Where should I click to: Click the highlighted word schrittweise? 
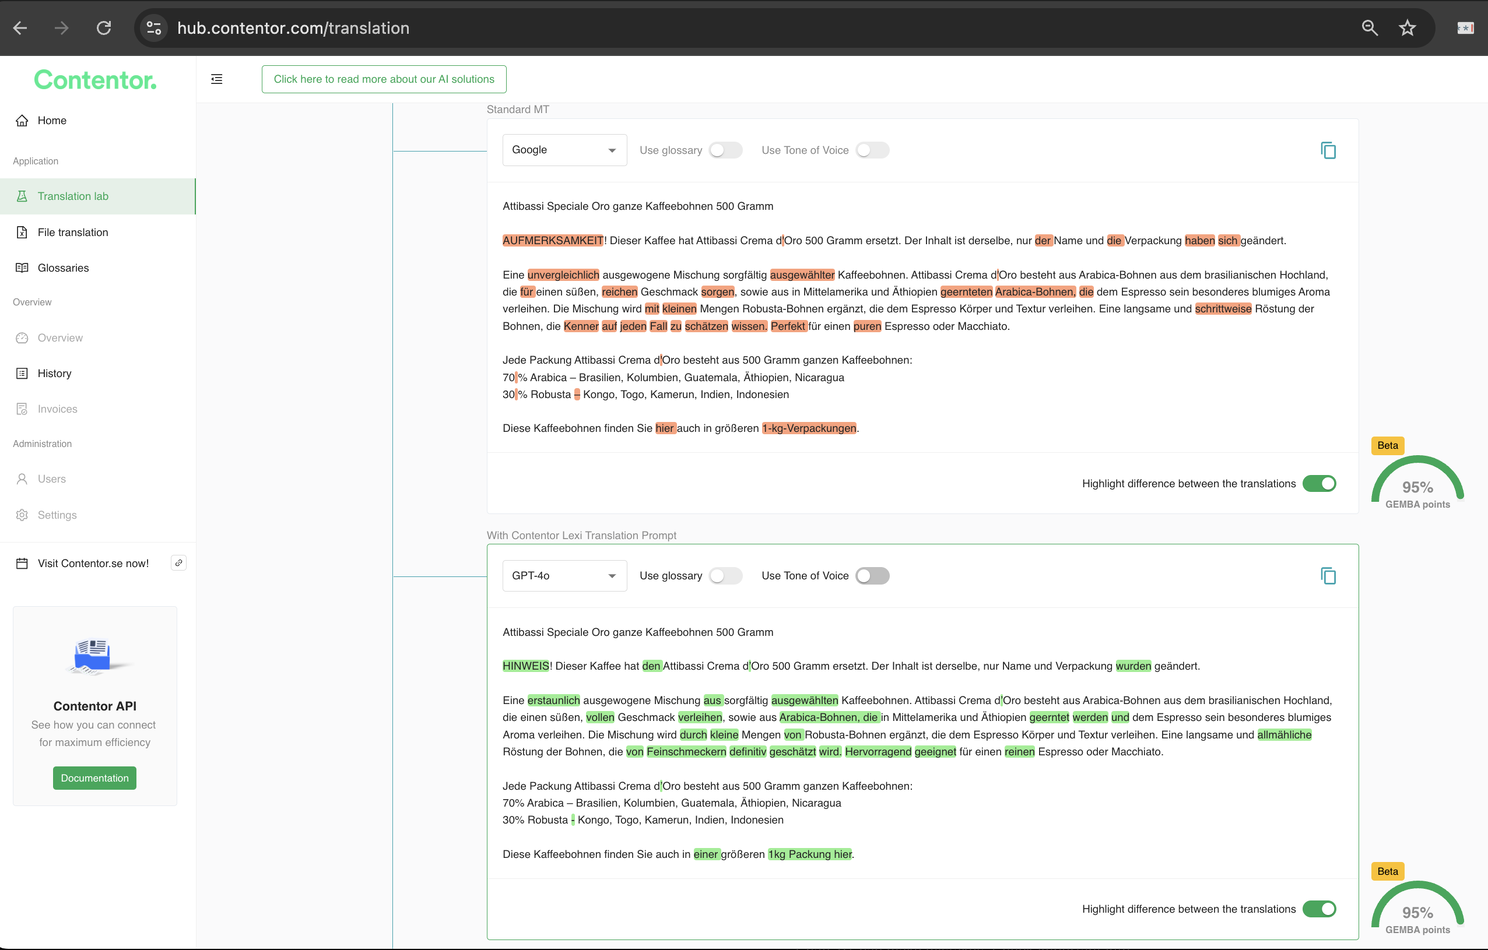tap(1223, 309)
